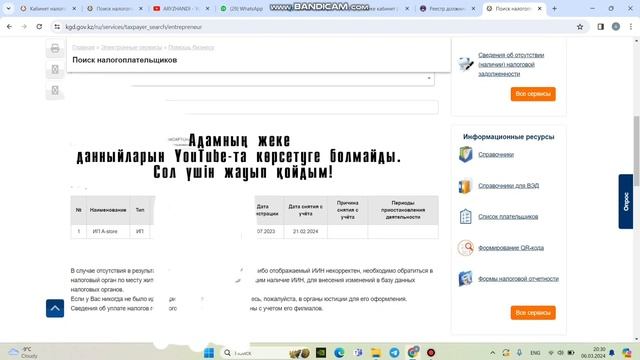Click the Список плательщиков icon
640x360 pixels.
click(x=465, y=217)
